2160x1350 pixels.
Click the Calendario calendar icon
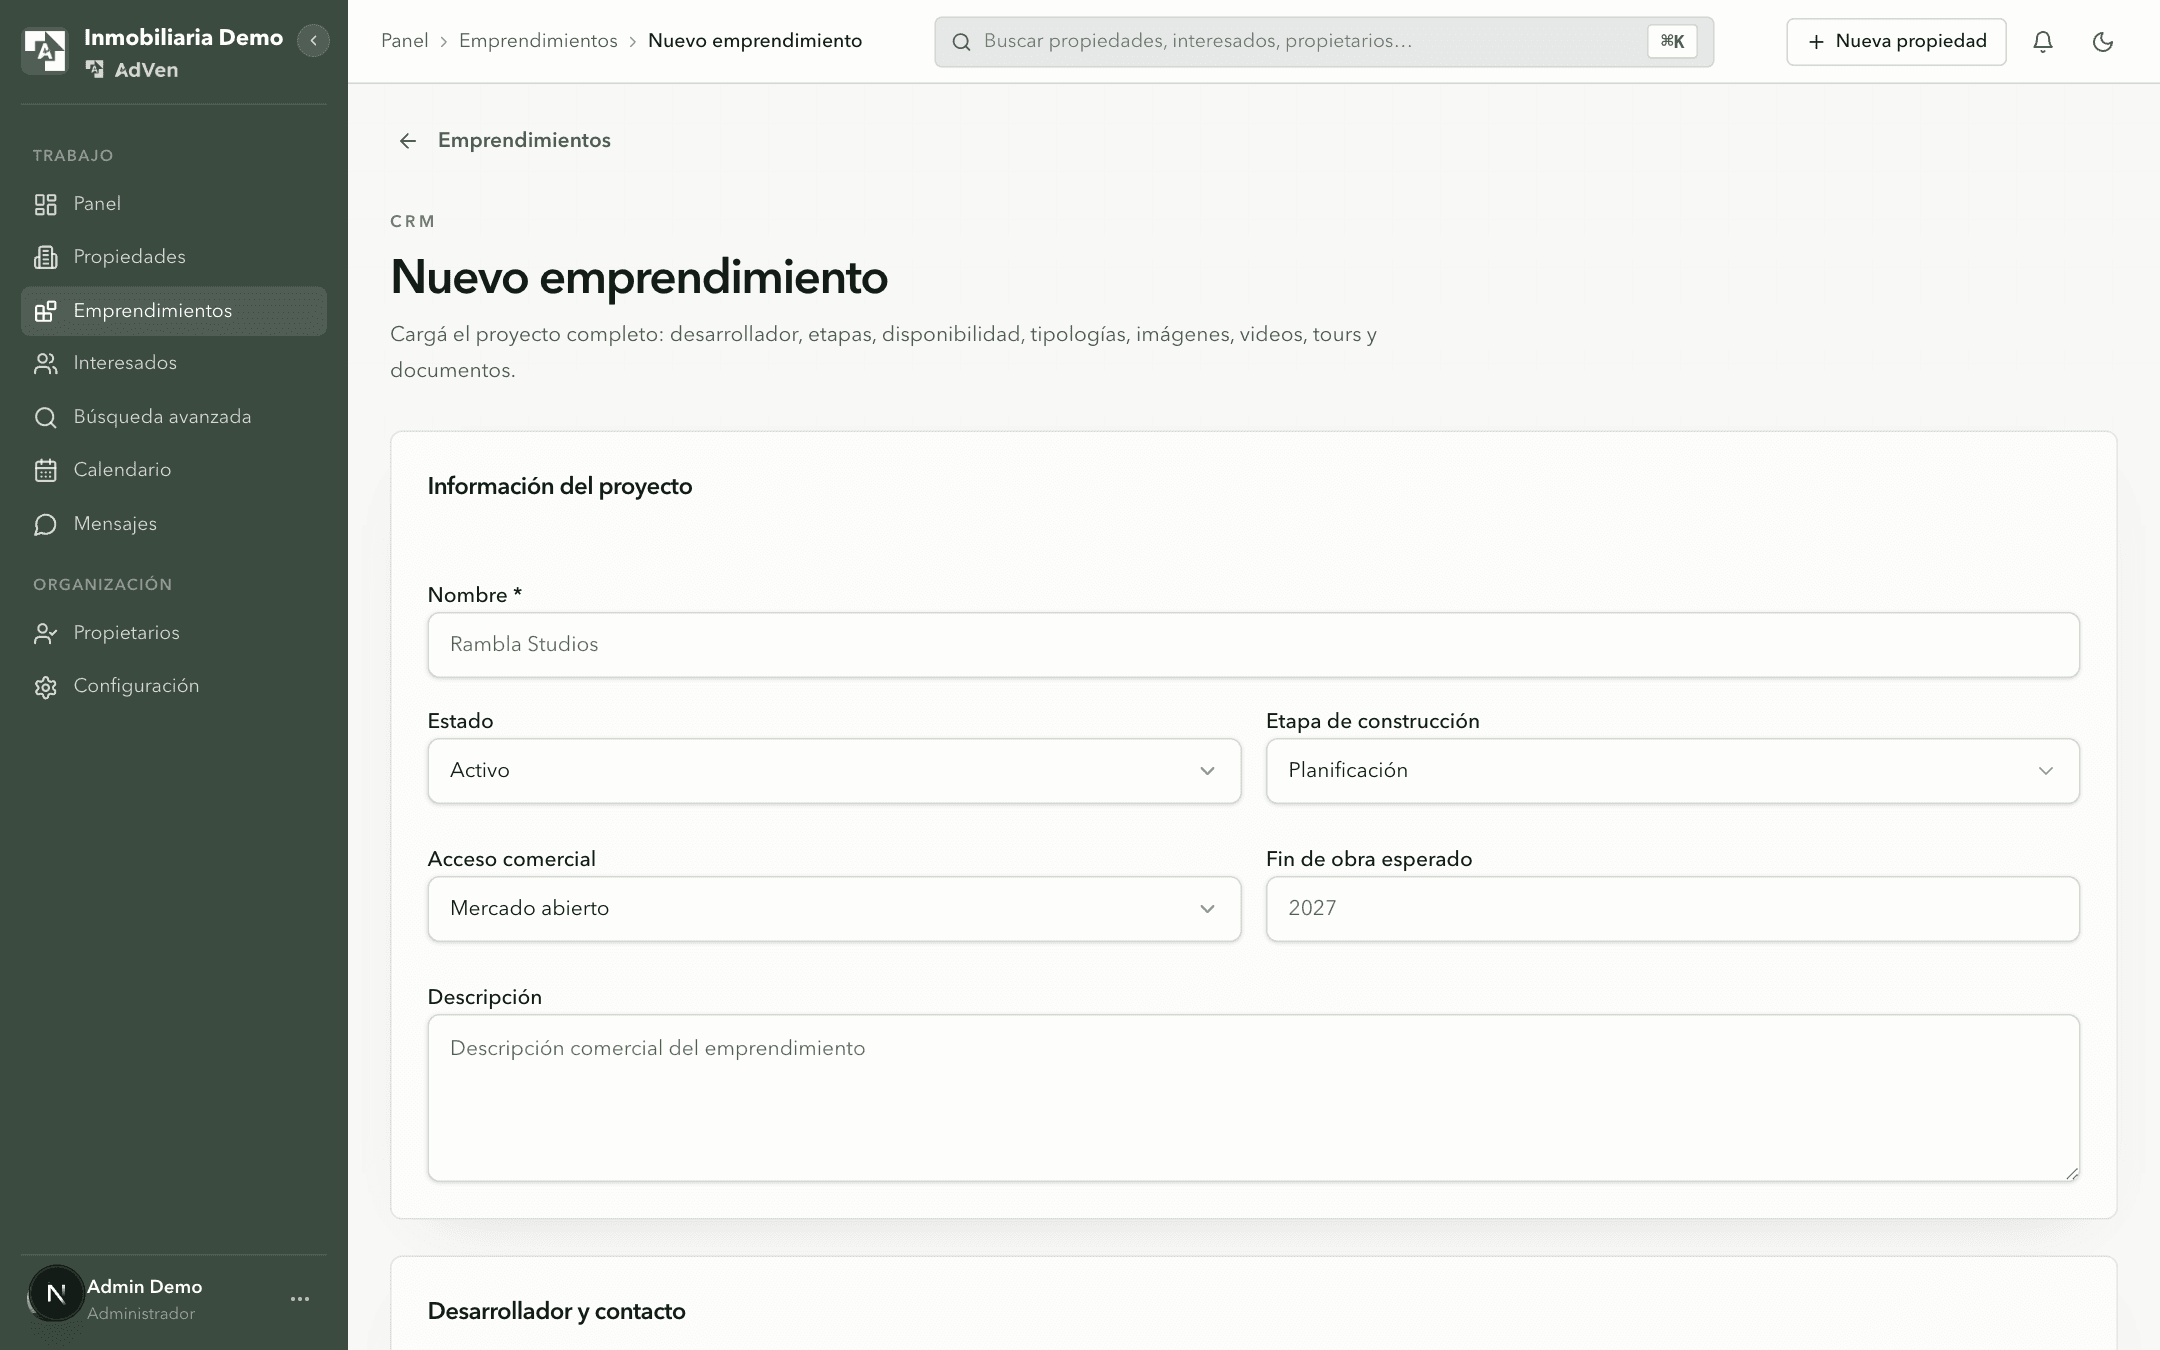tap(45, 470)
